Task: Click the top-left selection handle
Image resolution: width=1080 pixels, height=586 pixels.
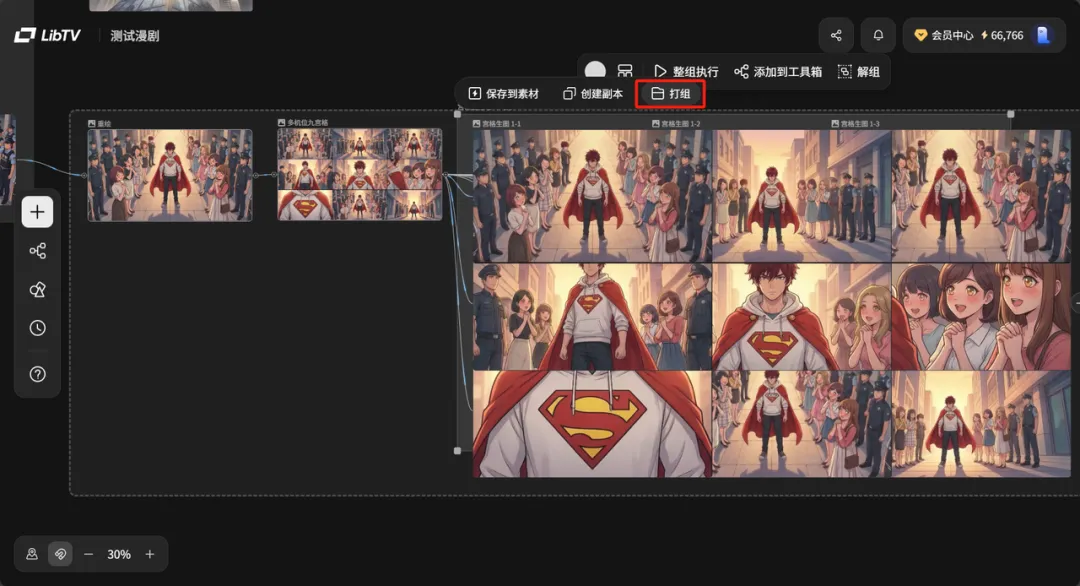Action: (x=457, y=114)
